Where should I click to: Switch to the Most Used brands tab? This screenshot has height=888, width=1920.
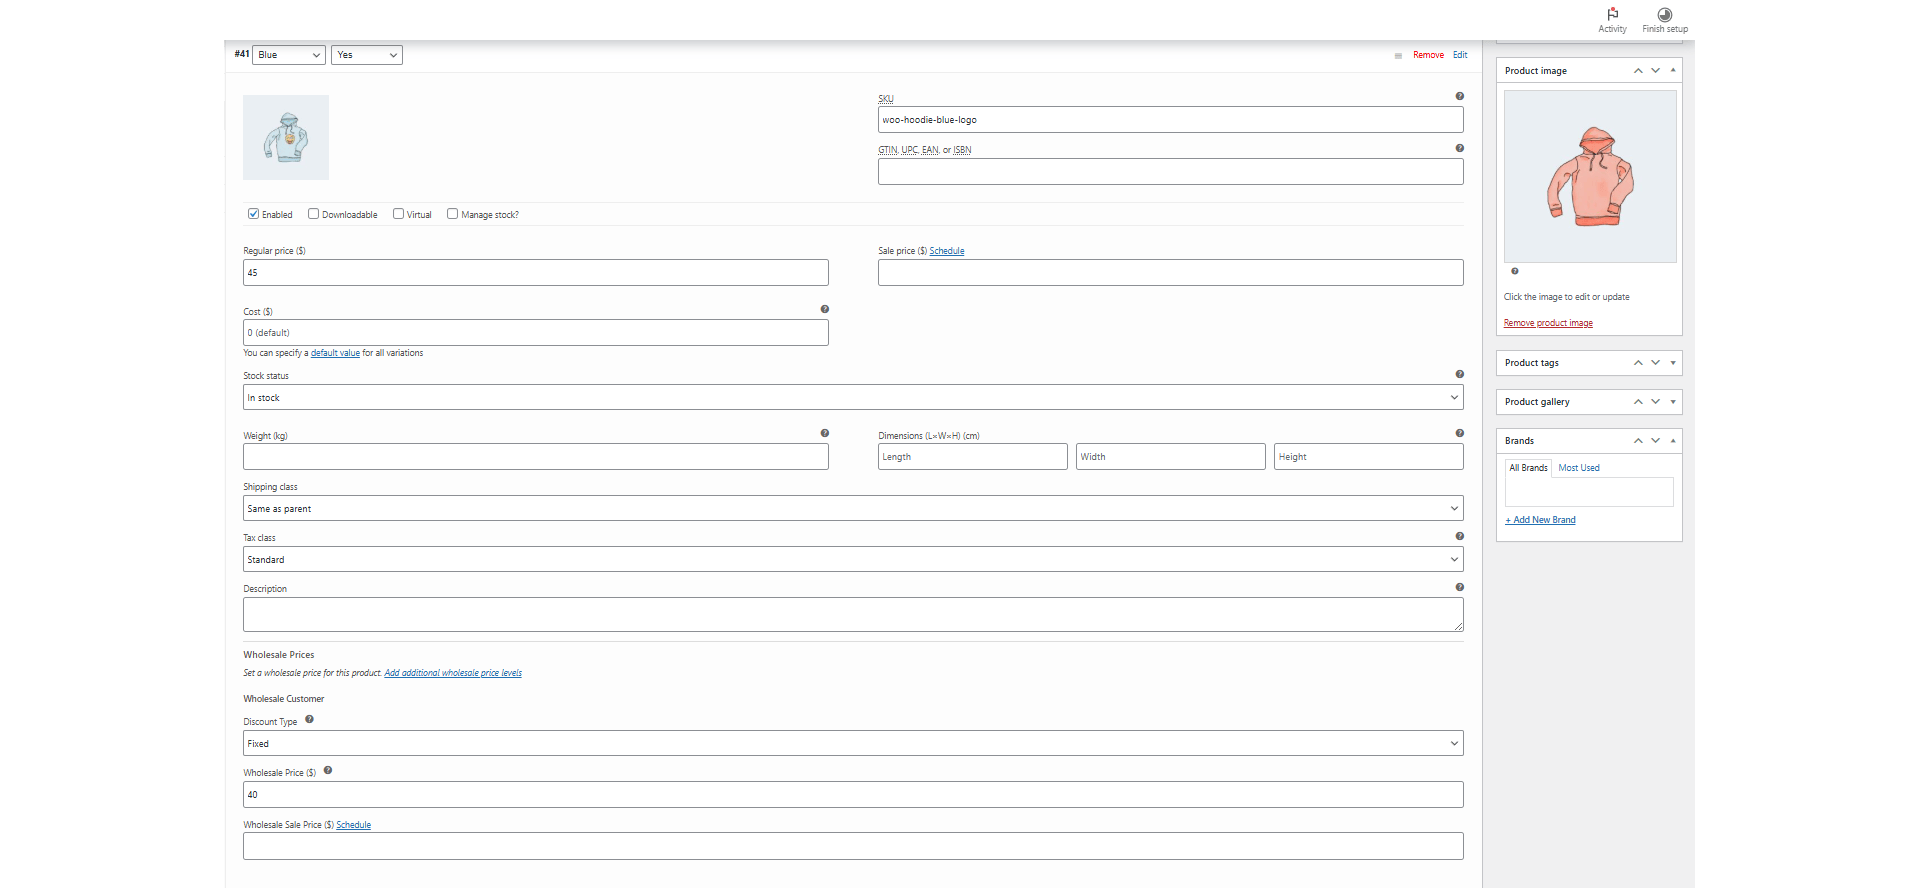tap(1579, 468)
